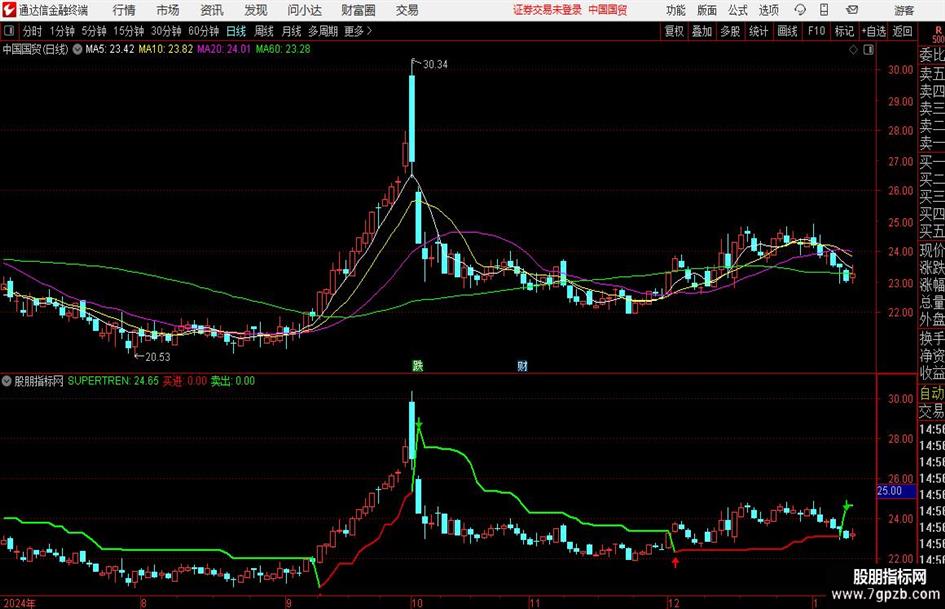Open the 版面 menu
This screenshot has width=945, height=609.
click(707, 10)
